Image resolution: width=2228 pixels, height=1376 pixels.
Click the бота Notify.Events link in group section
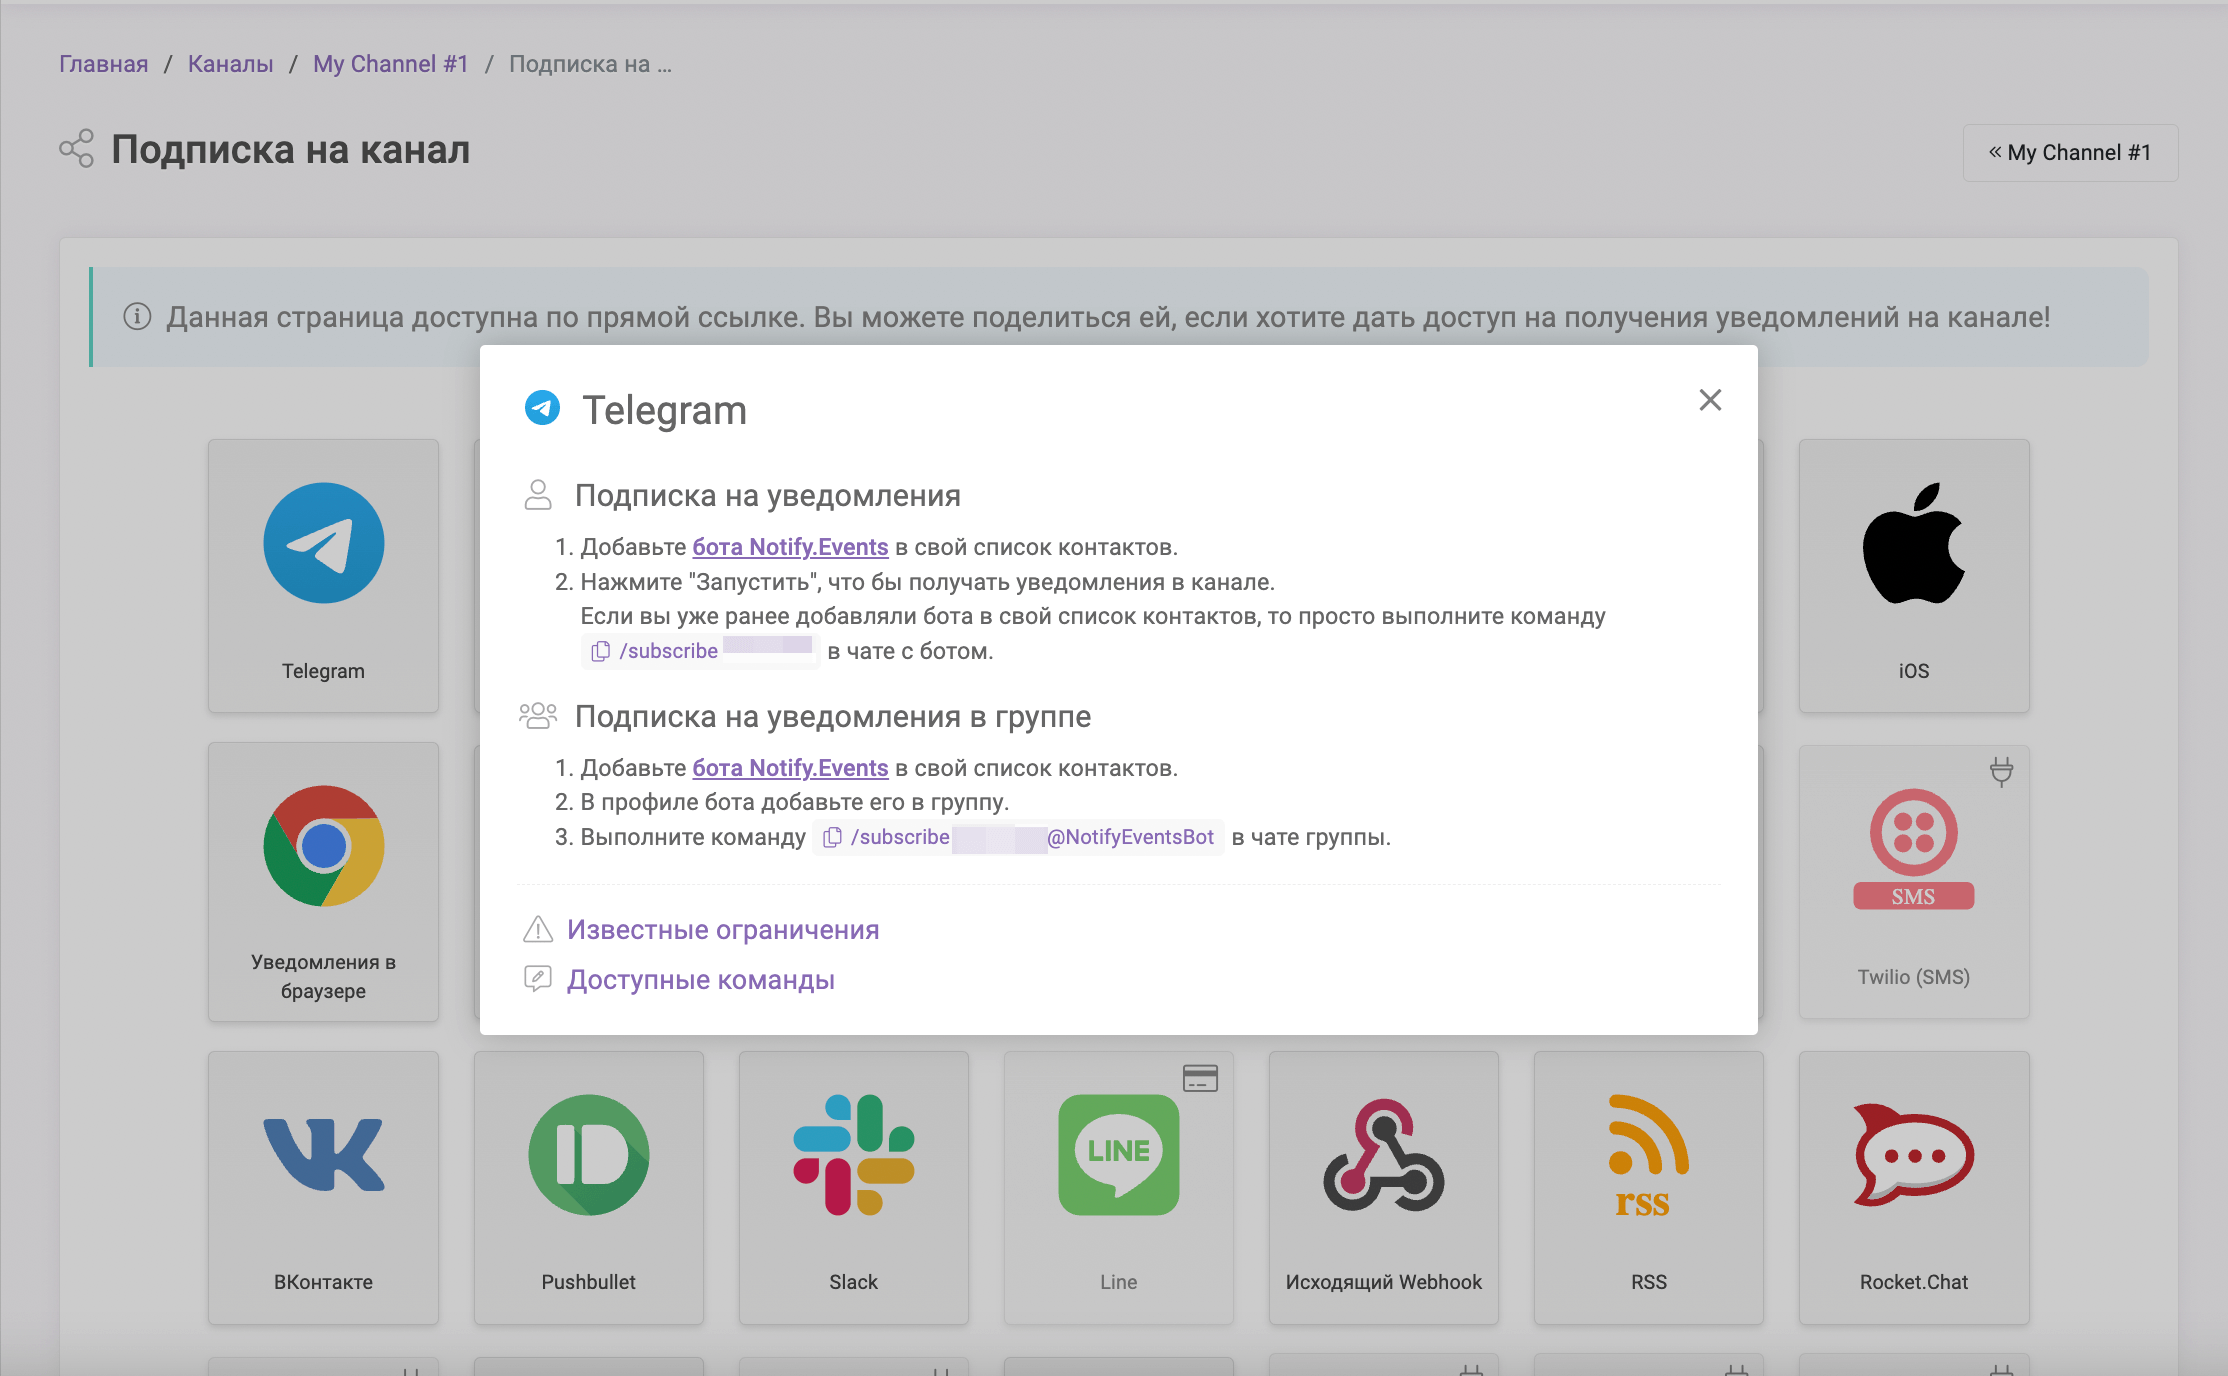coord(791,768)
